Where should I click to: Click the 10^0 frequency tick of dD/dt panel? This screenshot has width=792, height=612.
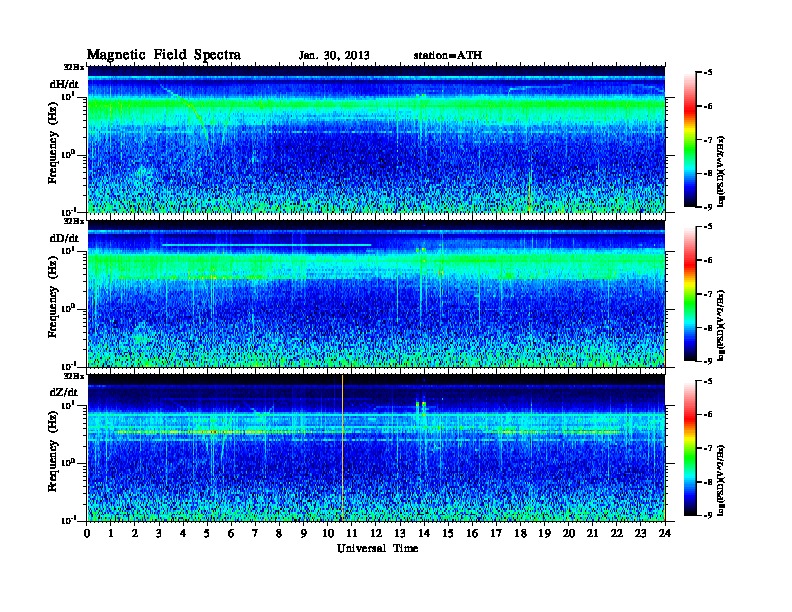(68, 308)
